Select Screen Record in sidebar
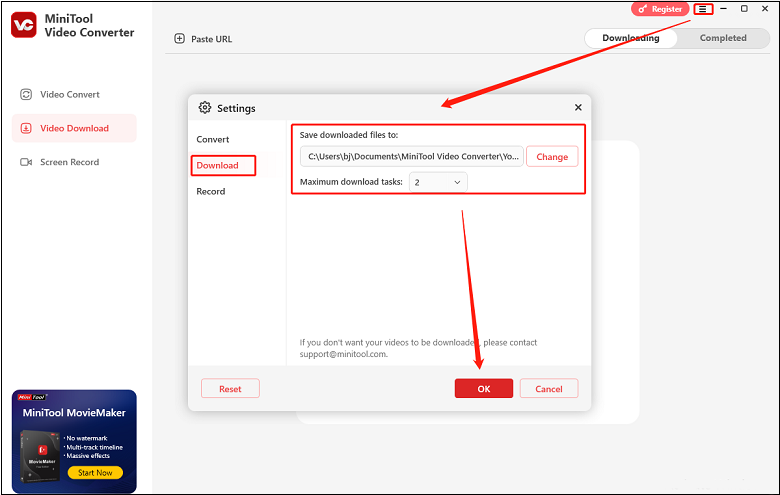The height and width of the screenshot is (495, 780). [x=74, y=162]
